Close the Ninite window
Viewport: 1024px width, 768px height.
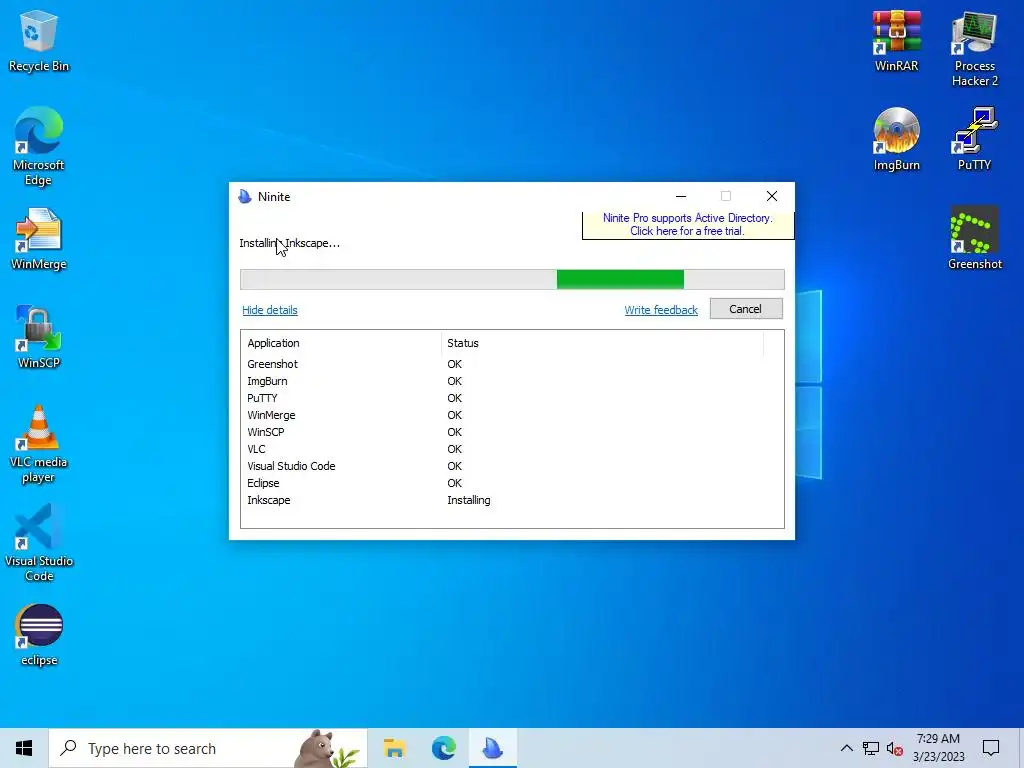pos(772,197)
